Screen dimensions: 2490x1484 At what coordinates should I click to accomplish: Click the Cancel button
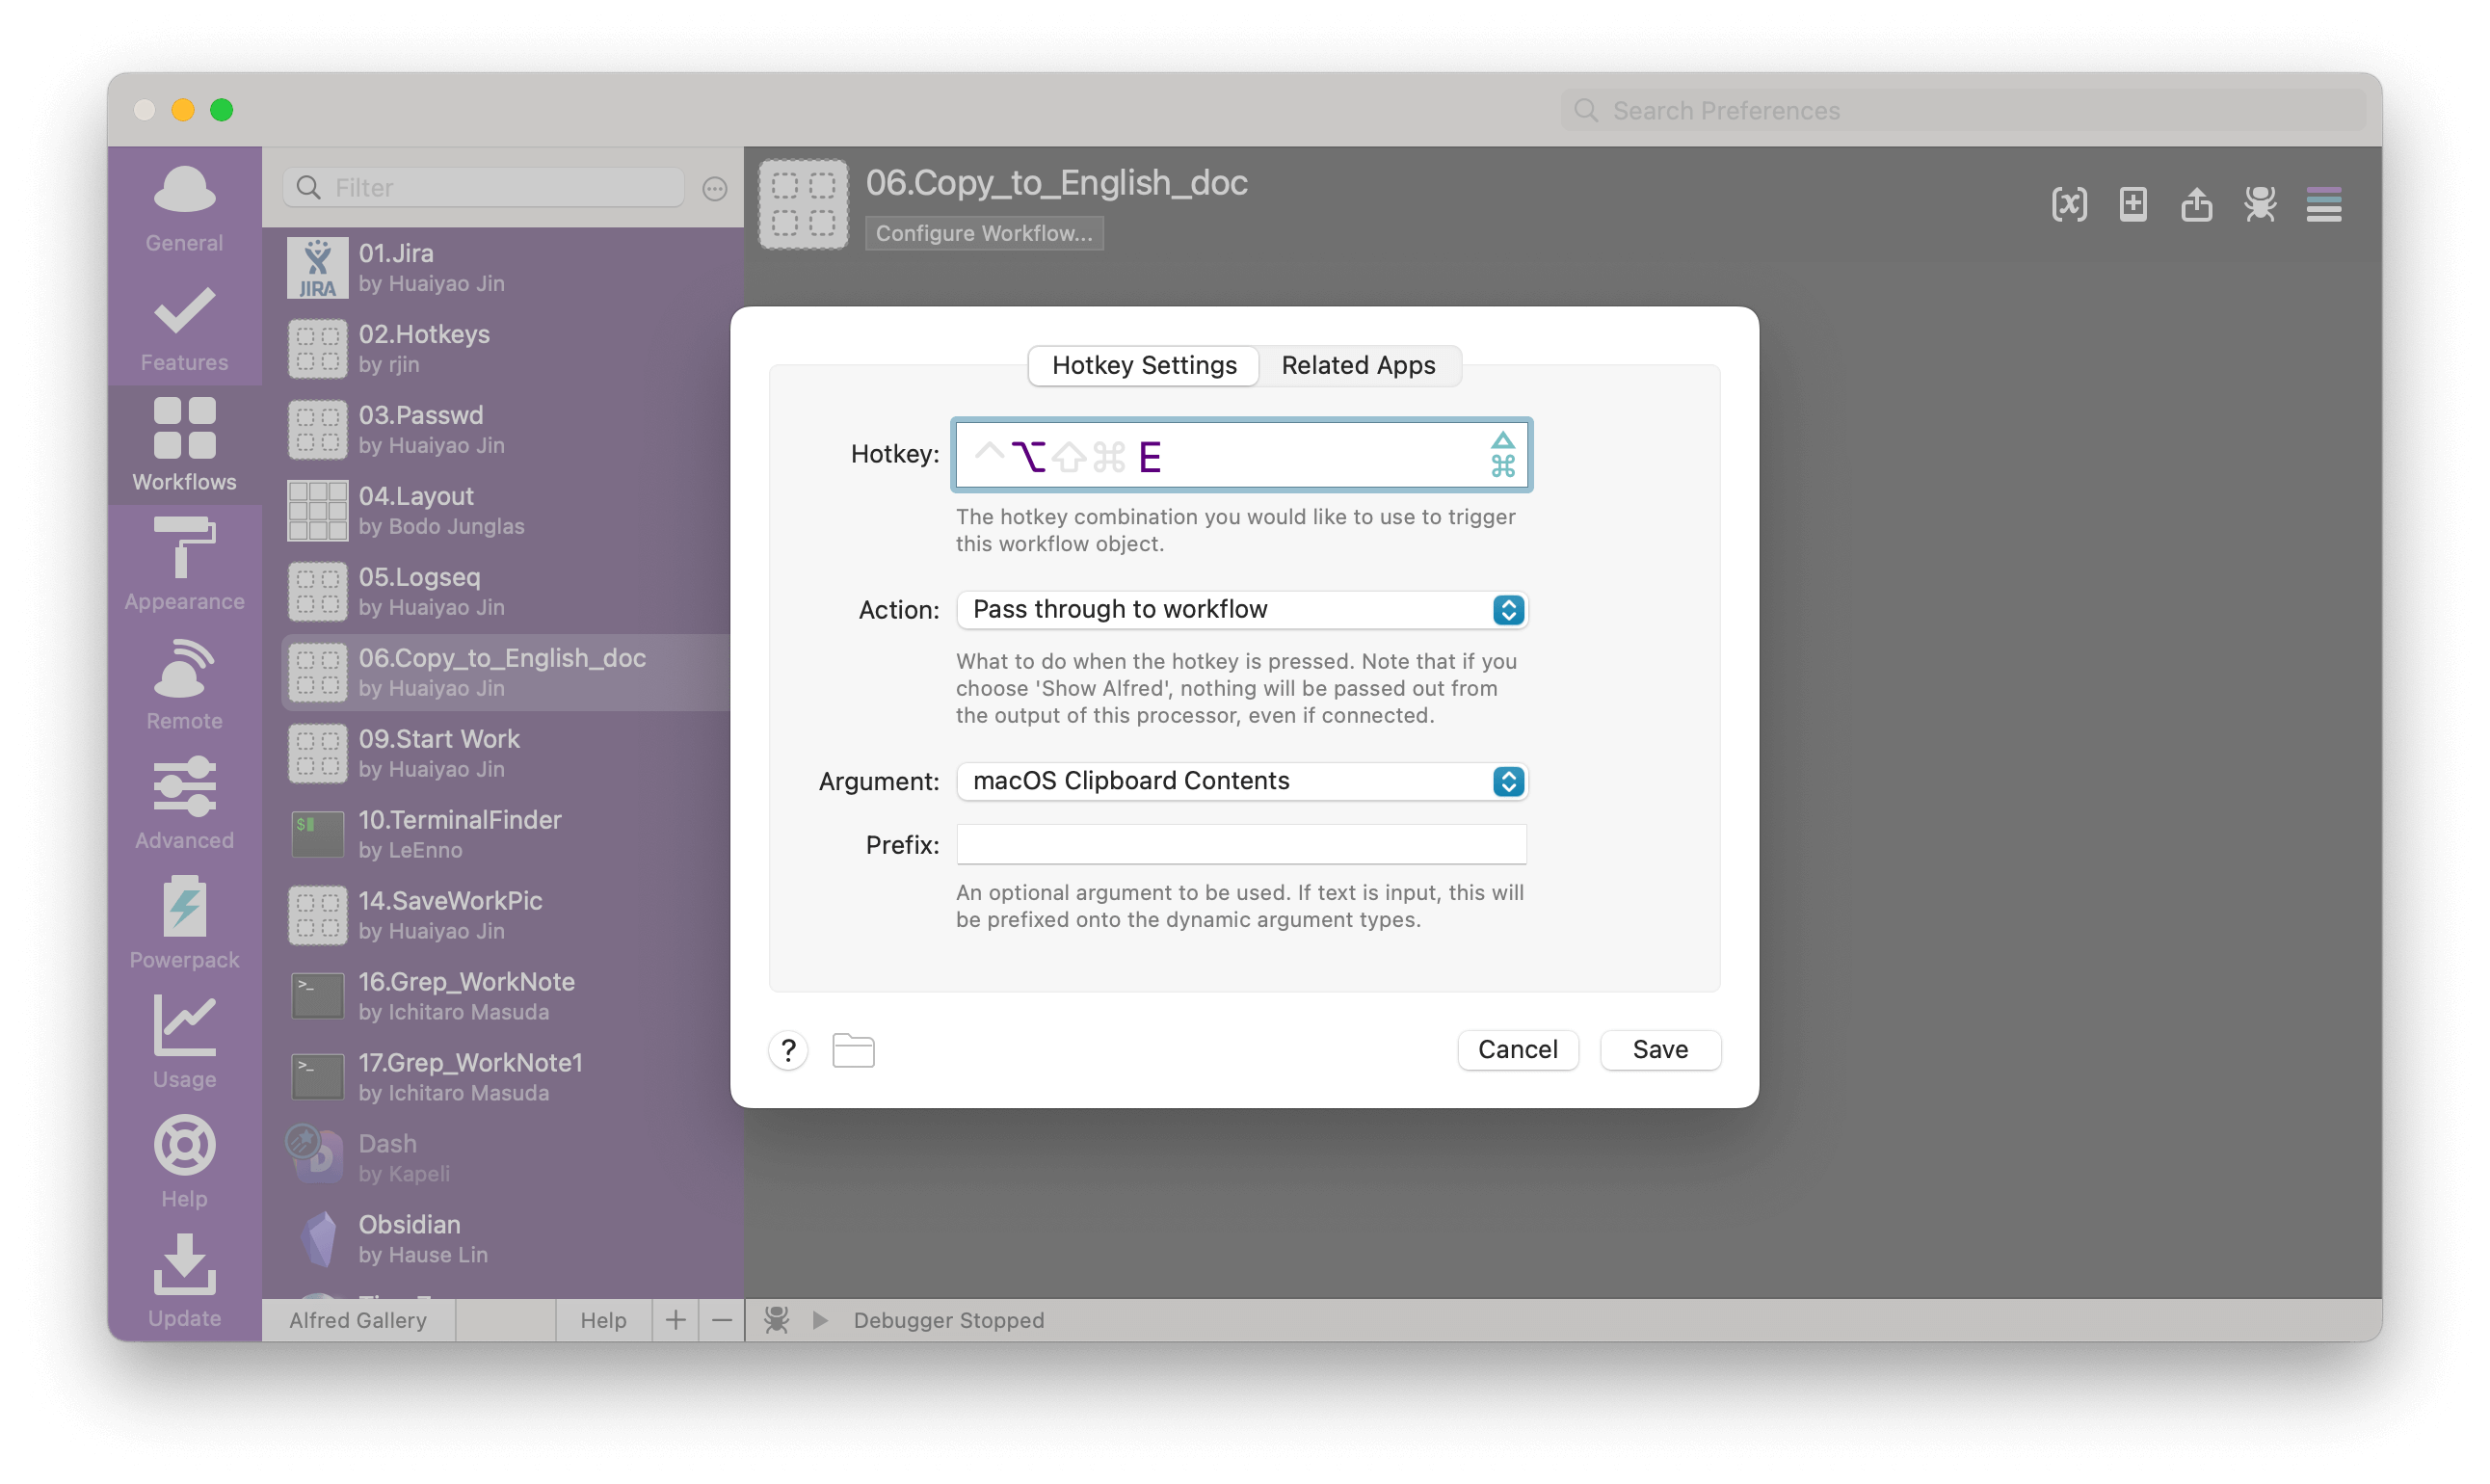click(x=1517, y=1049)
